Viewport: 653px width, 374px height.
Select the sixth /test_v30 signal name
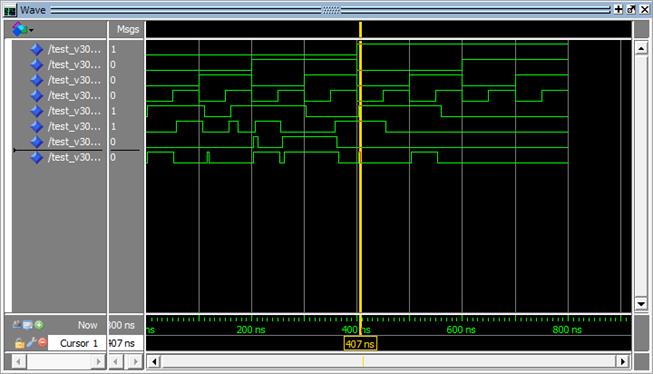coord(74,126)
